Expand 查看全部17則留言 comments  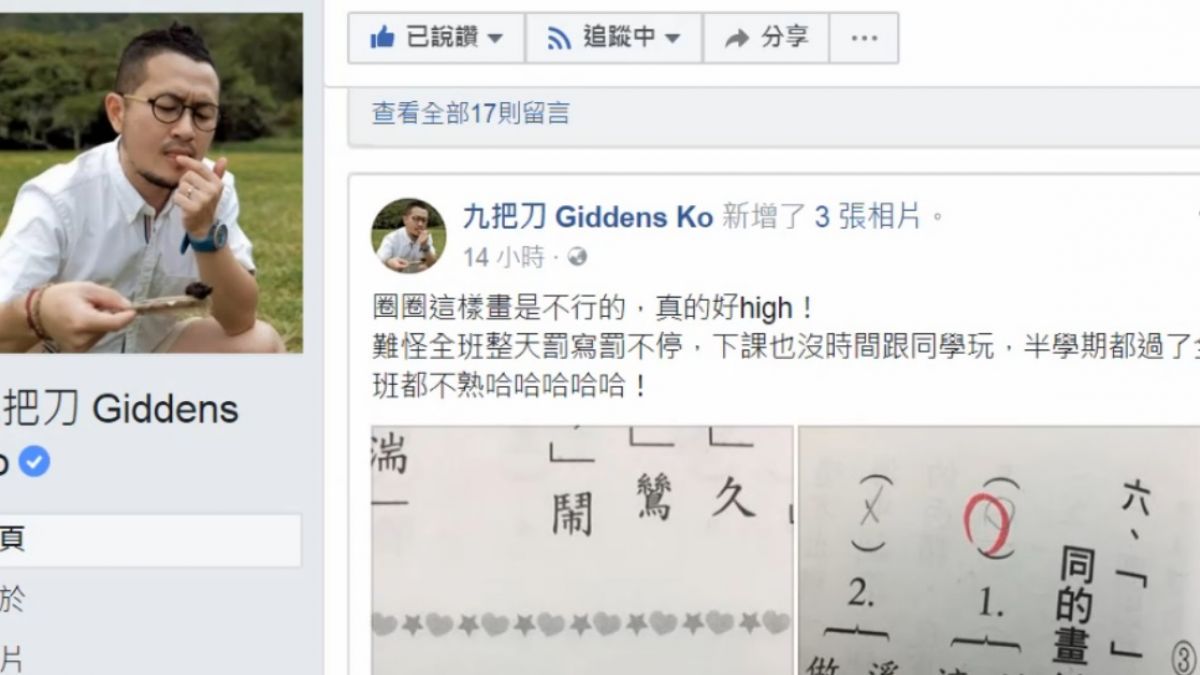tap(471, 113)
